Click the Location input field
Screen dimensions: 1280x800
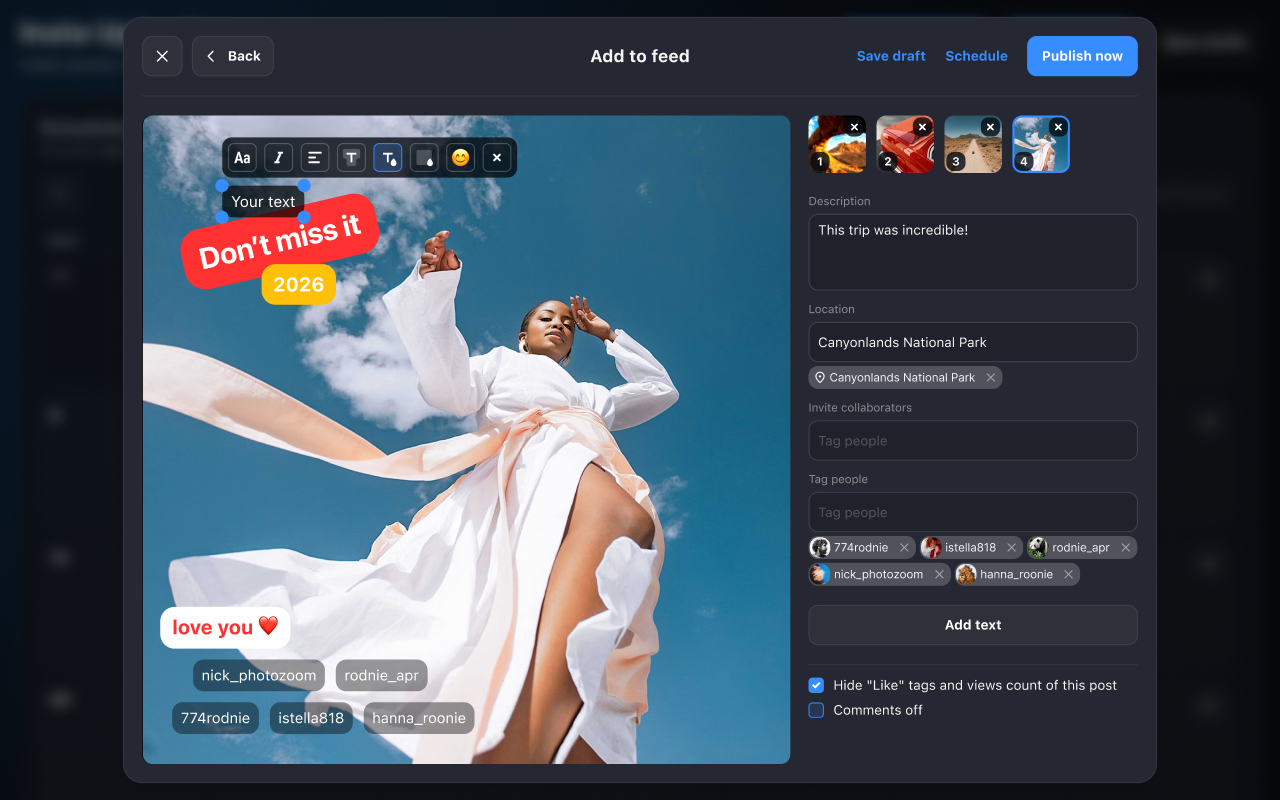tap(973, 342)
